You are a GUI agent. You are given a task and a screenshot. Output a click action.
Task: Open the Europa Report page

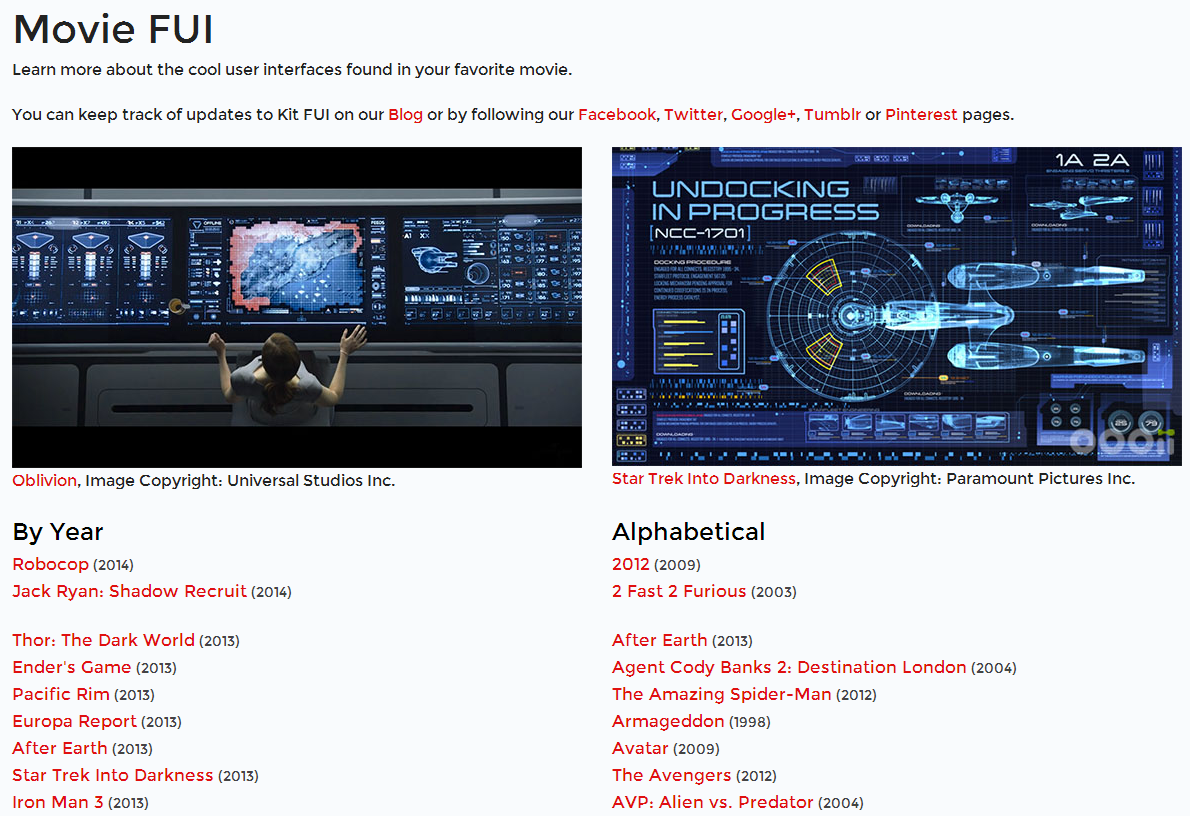pyautogui.click(x=74, y=721)
